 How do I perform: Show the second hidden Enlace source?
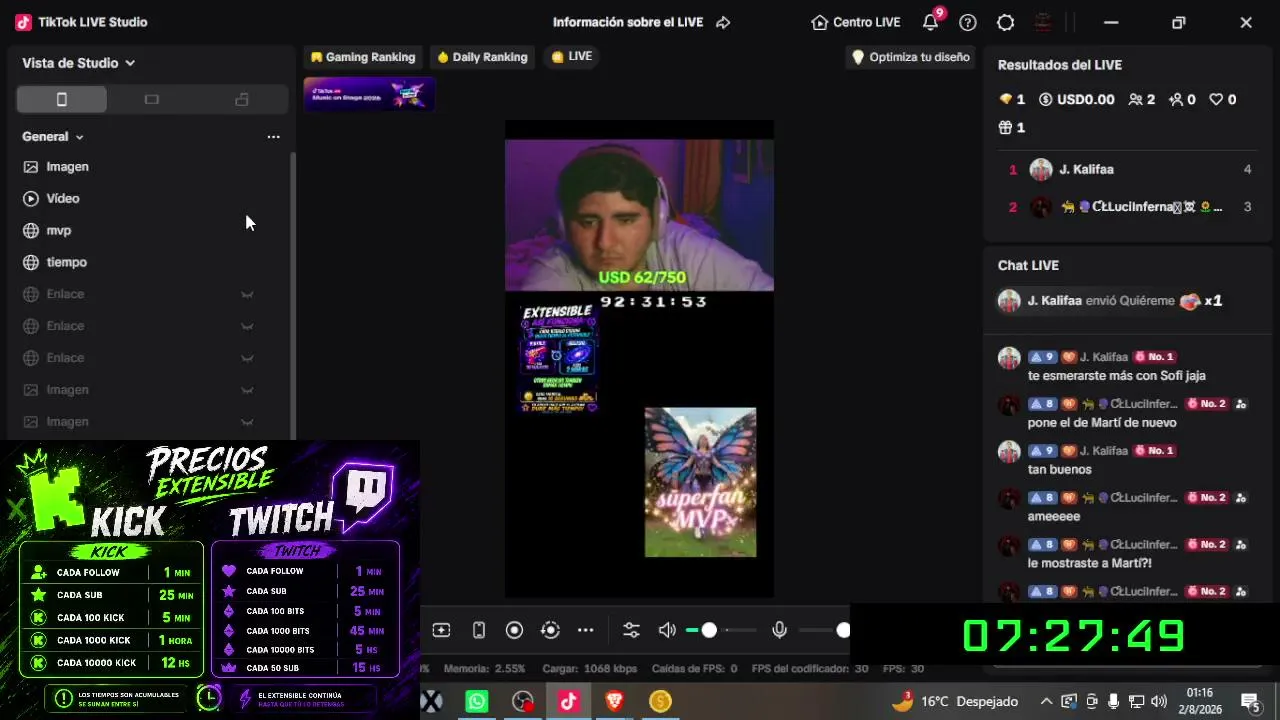pyautogui.click(x=247, y=326)
